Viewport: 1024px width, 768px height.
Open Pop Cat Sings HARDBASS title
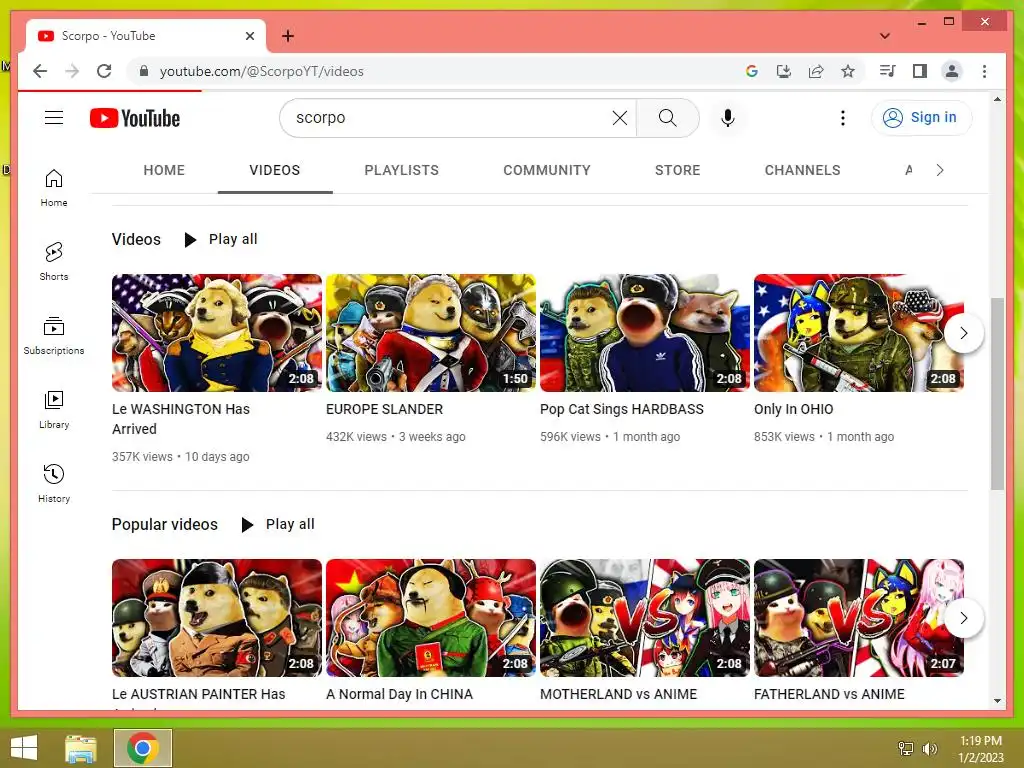622,409
